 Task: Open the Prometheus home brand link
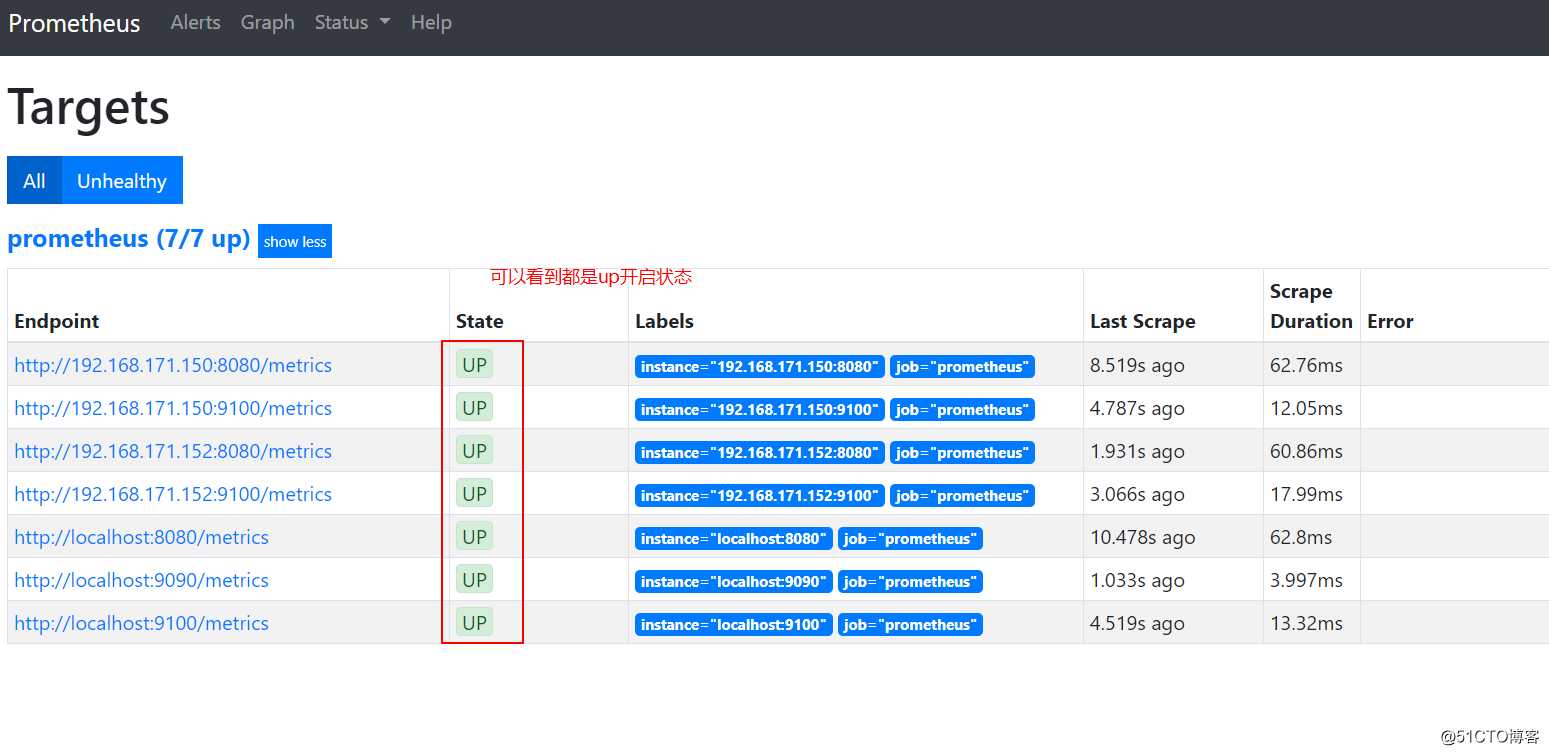tap(74, 23)
